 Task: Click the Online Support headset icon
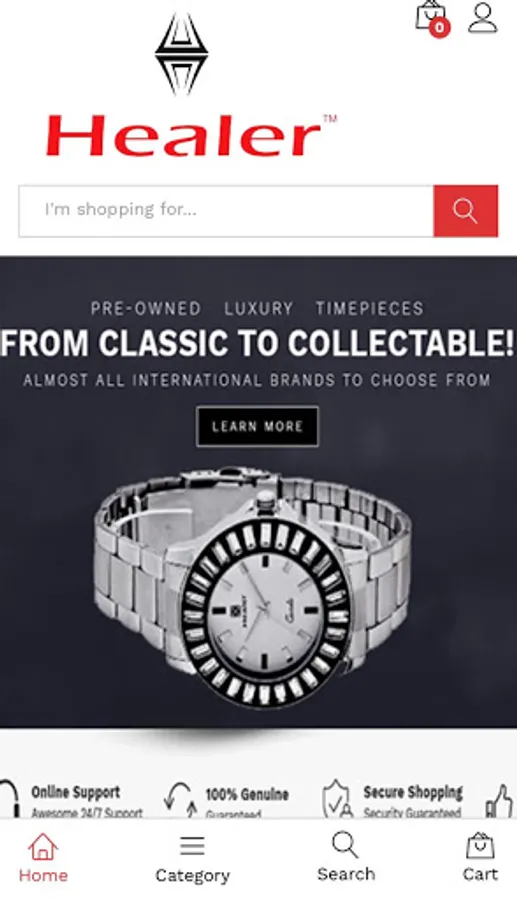10,798
